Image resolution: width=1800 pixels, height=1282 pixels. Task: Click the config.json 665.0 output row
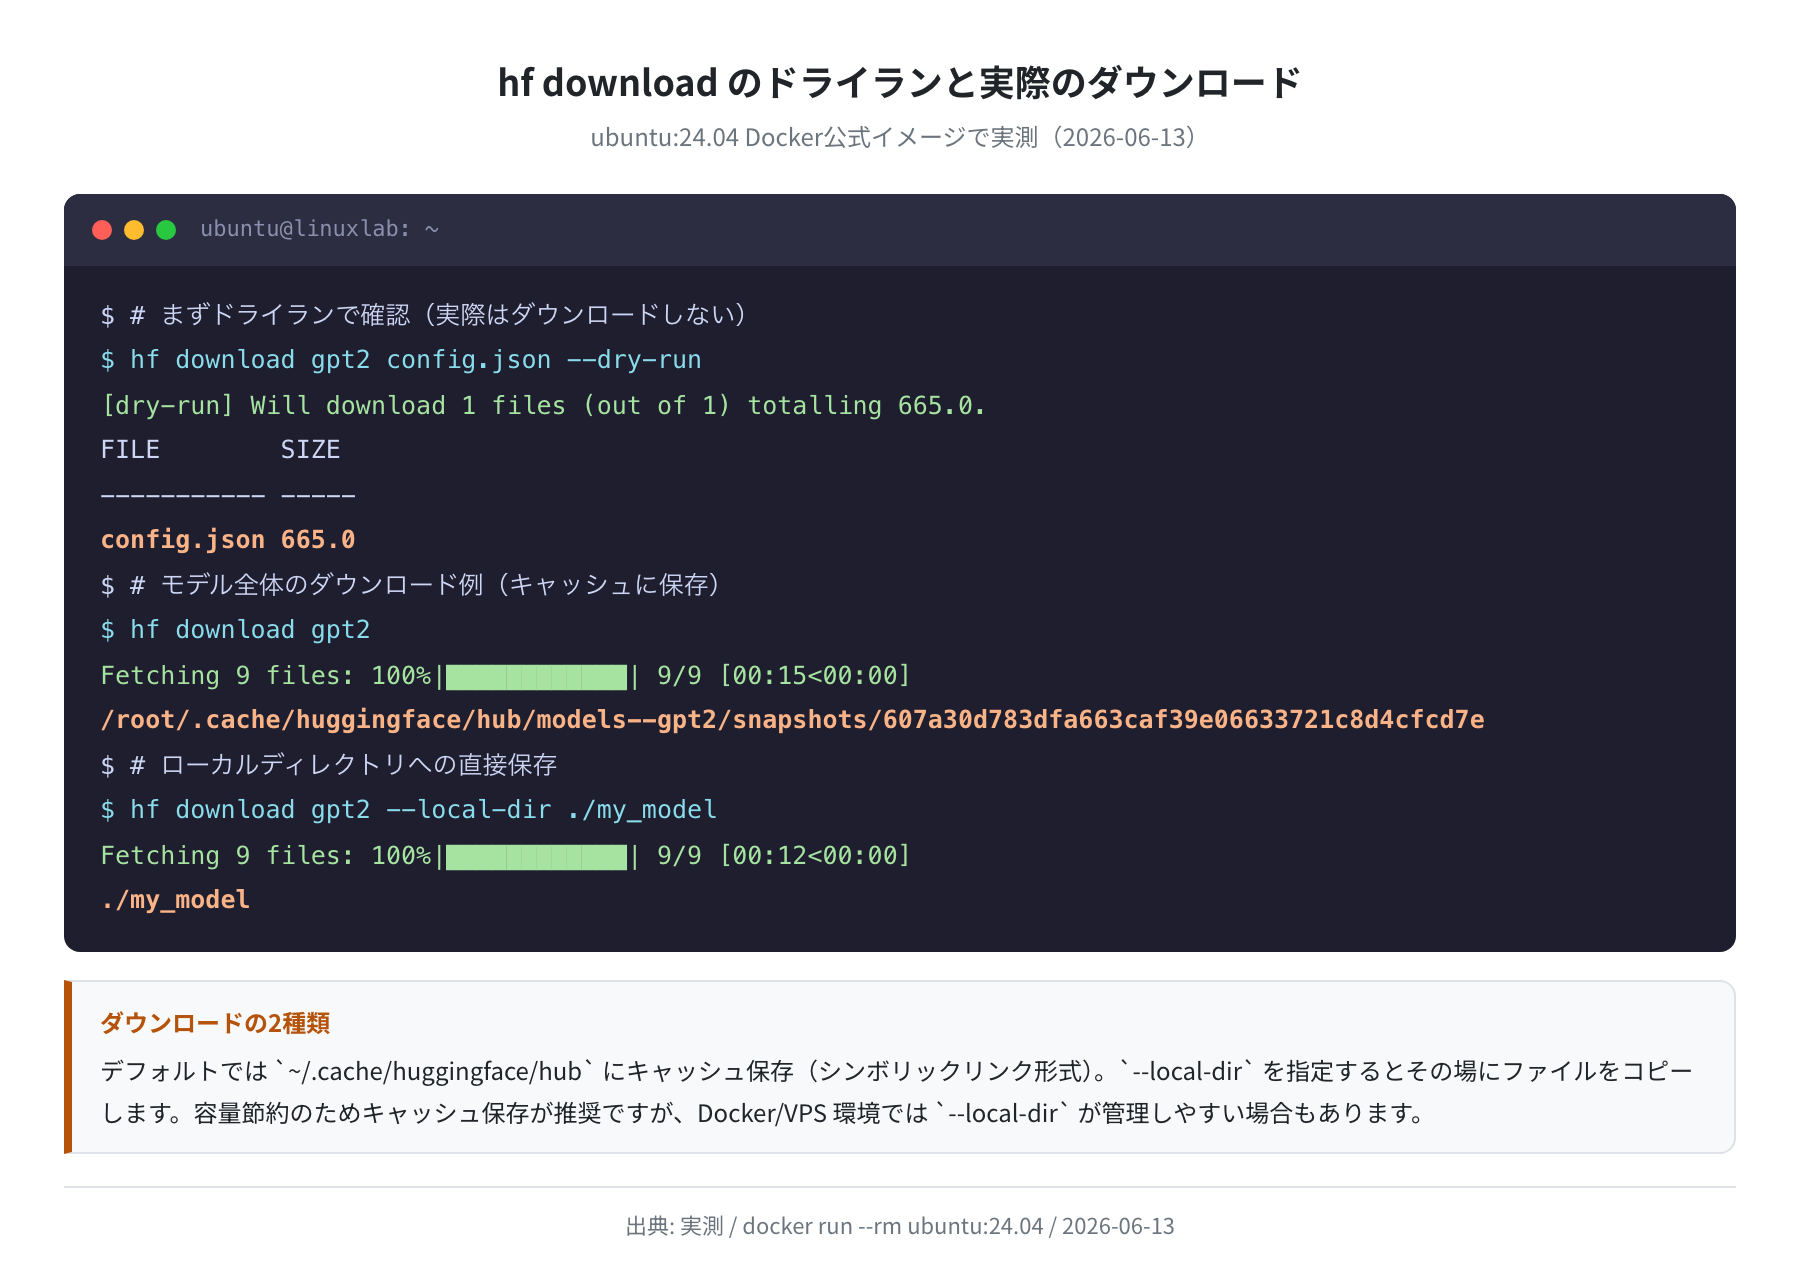228,540
